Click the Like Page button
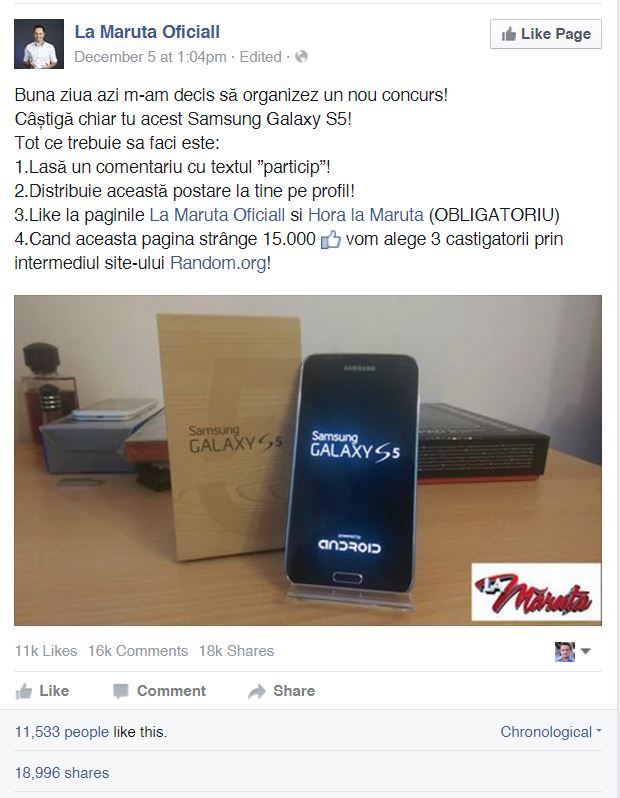 click(546, 34)
